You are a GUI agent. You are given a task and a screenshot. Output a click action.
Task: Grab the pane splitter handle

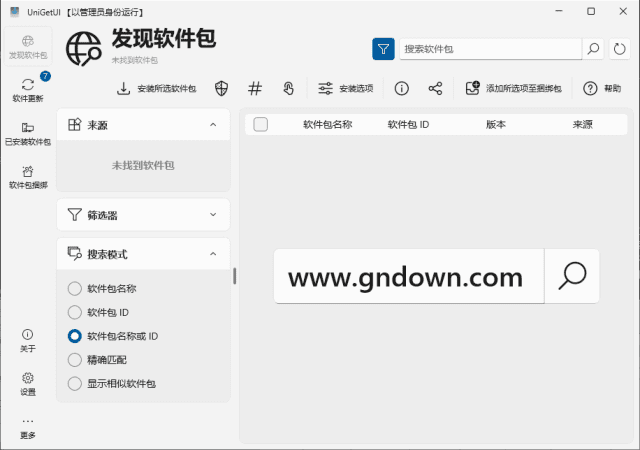tap(235, 276)
